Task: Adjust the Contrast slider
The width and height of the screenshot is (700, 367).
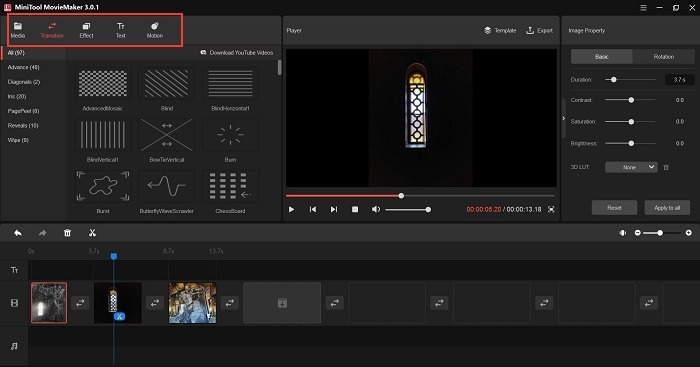Action: 630,100
